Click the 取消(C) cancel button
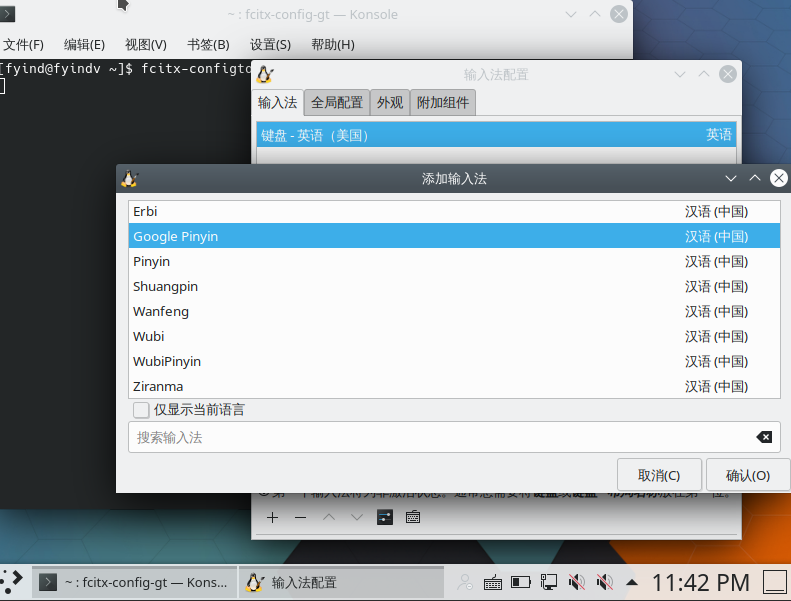 click(x=659, y=475)
